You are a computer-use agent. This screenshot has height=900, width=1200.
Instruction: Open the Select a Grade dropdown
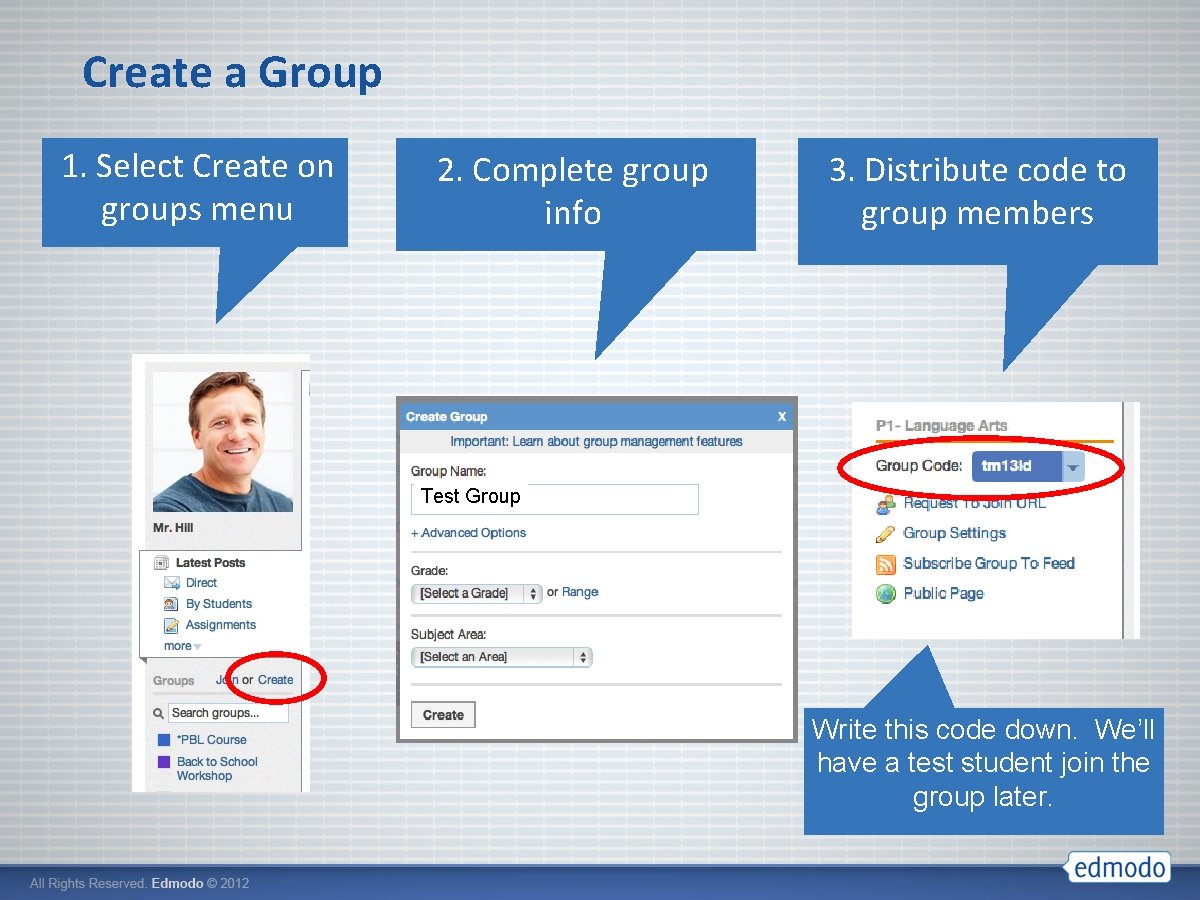[476, 592]
